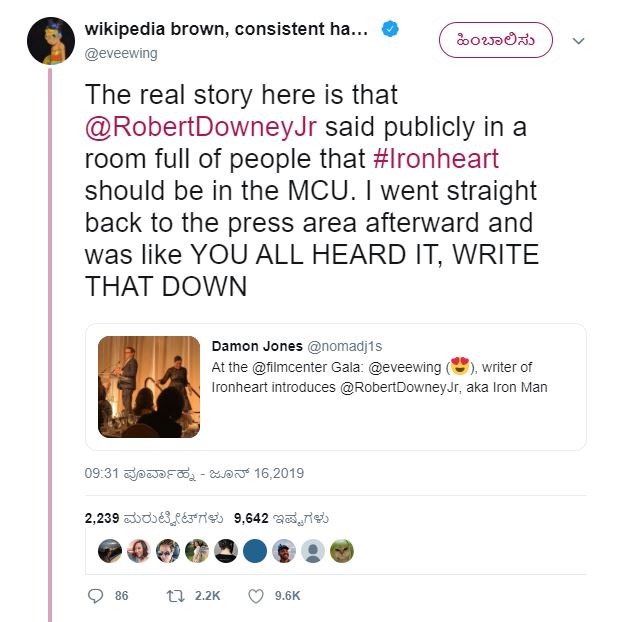This screenshot has width=619, height=622.
Task: Open the @eveewing handle under the name
Action: click(121, 54)
